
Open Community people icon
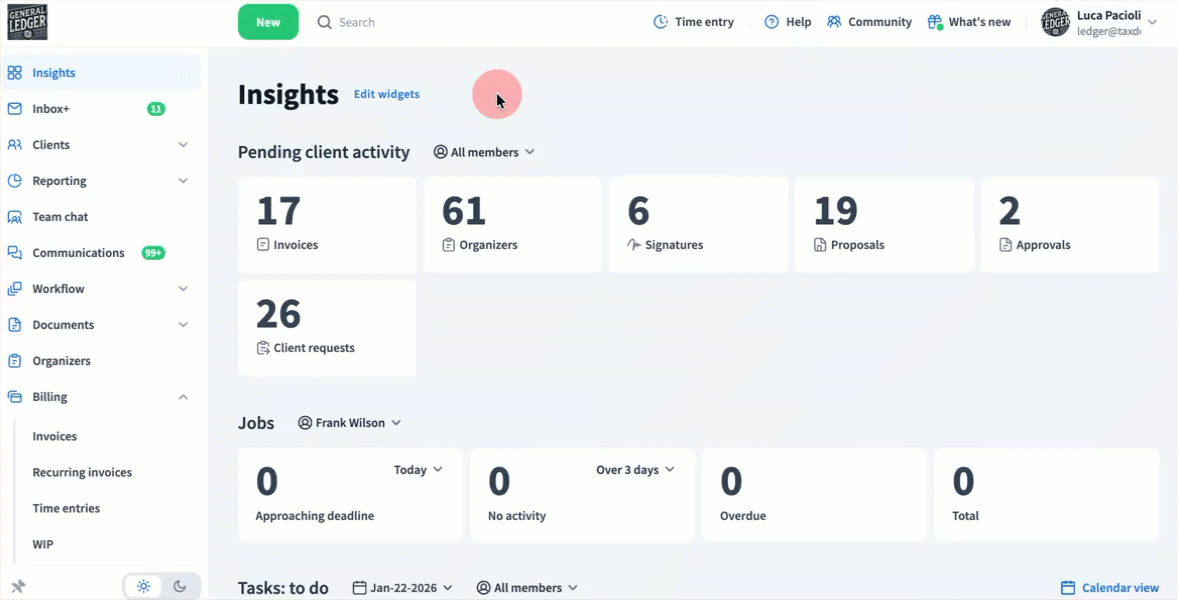tap(834, 22)
